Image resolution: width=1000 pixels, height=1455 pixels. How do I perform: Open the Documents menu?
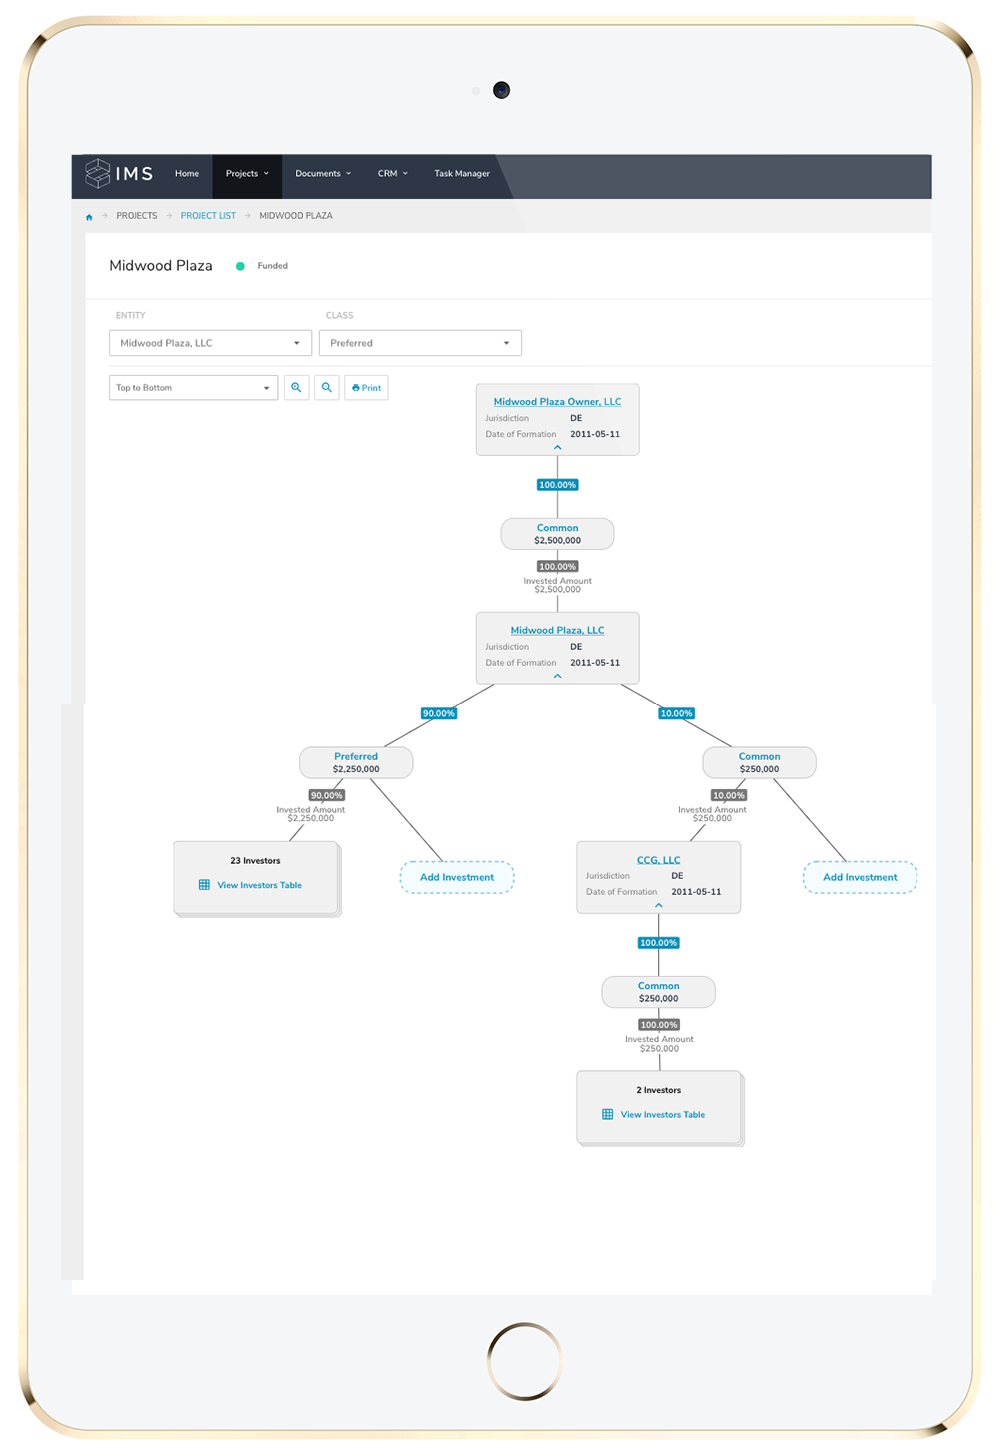(x=323, y=174)
